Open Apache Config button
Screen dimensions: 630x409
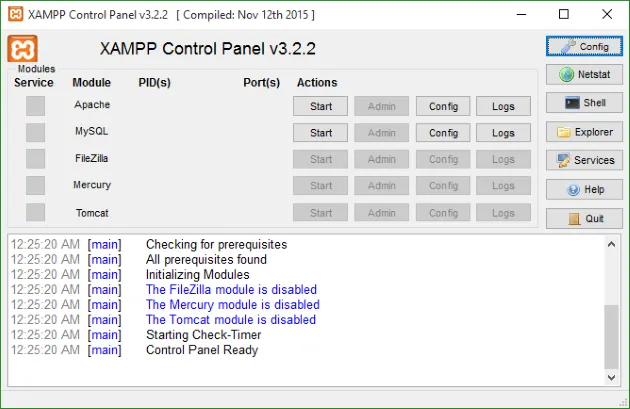click(x=443, y=106)
